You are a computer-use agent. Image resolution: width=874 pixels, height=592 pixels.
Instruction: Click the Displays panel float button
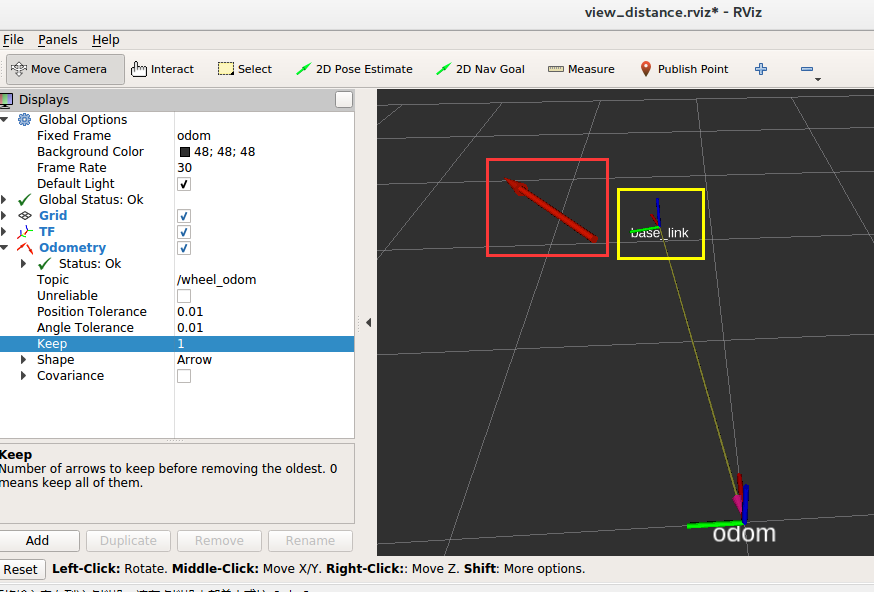pyautogui.click(x=344, y=100)
